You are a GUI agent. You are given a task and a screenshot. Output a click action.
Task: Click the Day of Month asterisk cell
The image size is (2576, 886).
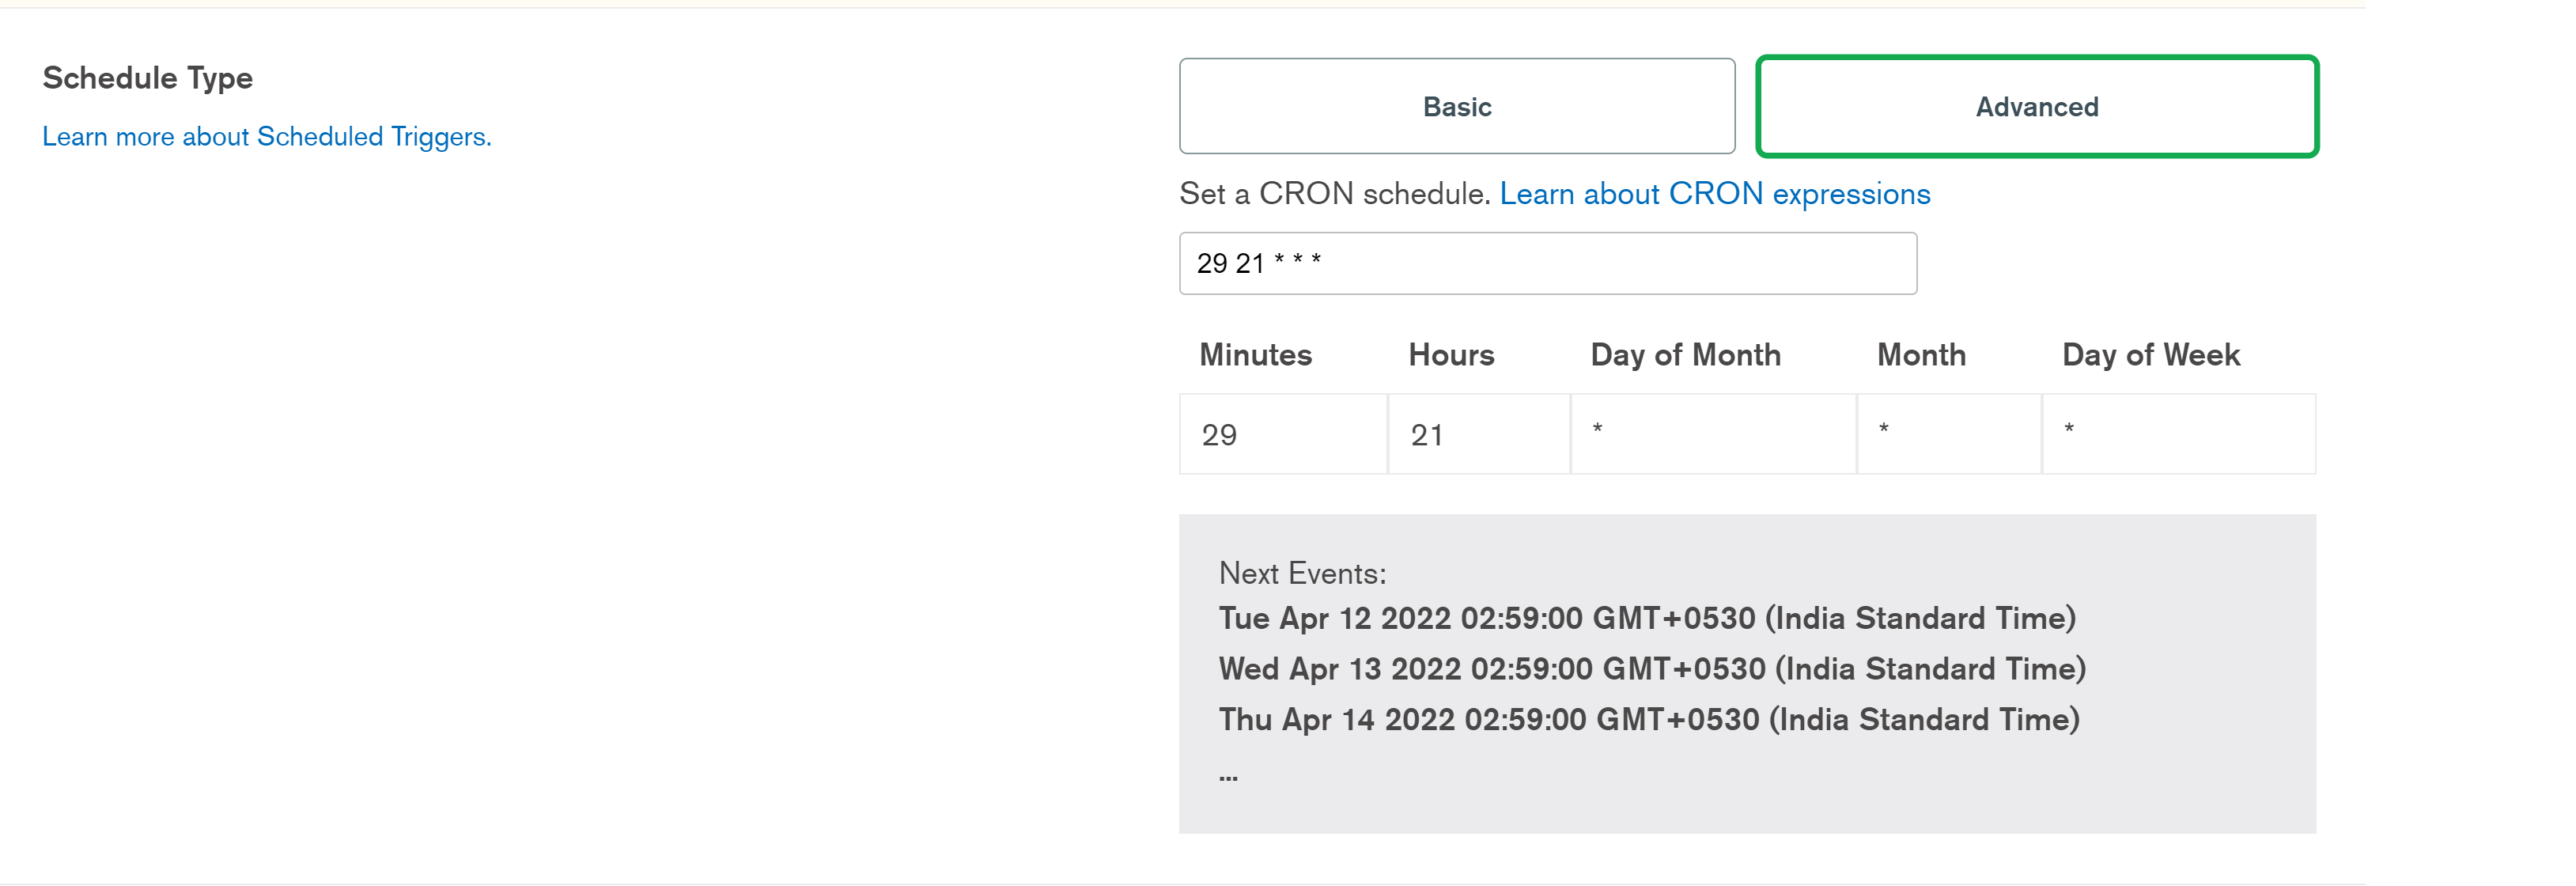tap(1712, 434)
